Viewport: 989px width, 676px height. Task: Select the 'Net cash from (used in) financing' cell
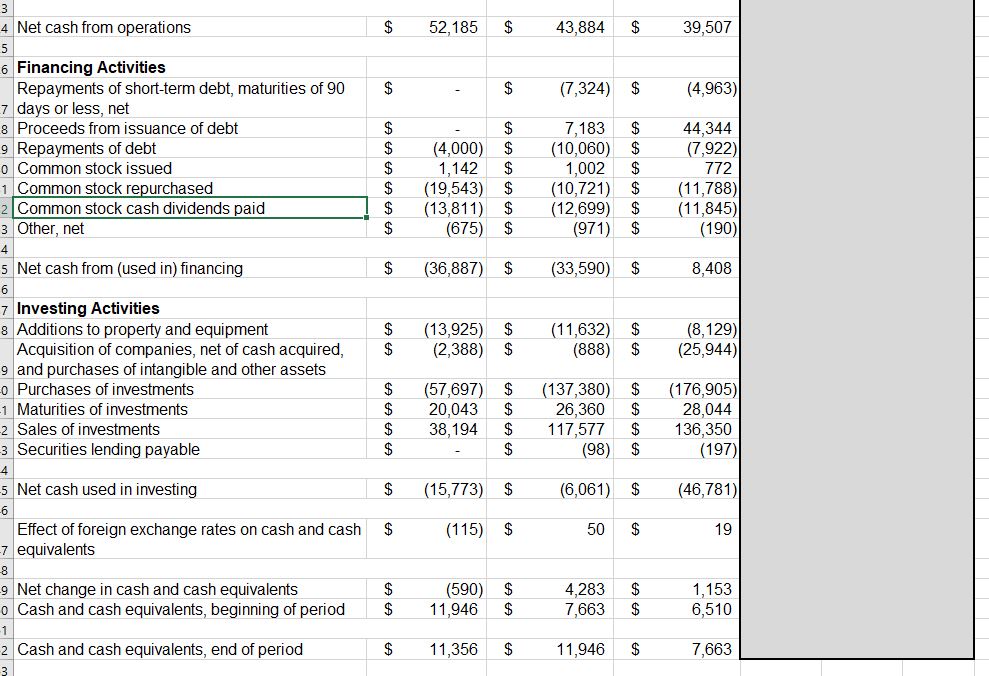[x=189, y=268]
